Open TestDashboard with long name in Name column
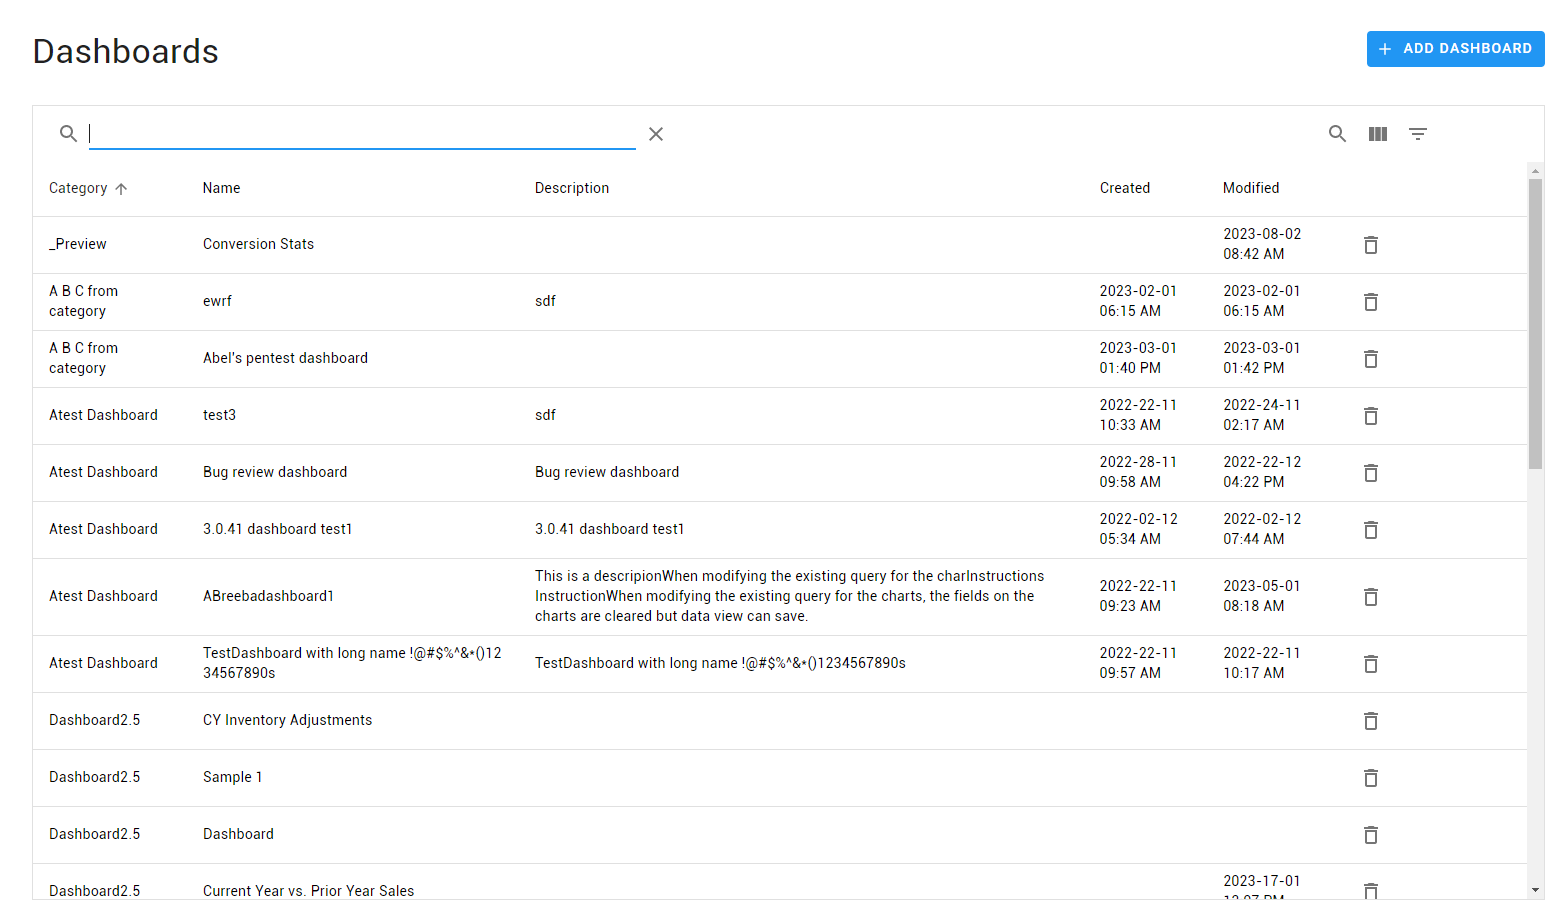This screenshot has width=1552, height=911. coord(352,663)
